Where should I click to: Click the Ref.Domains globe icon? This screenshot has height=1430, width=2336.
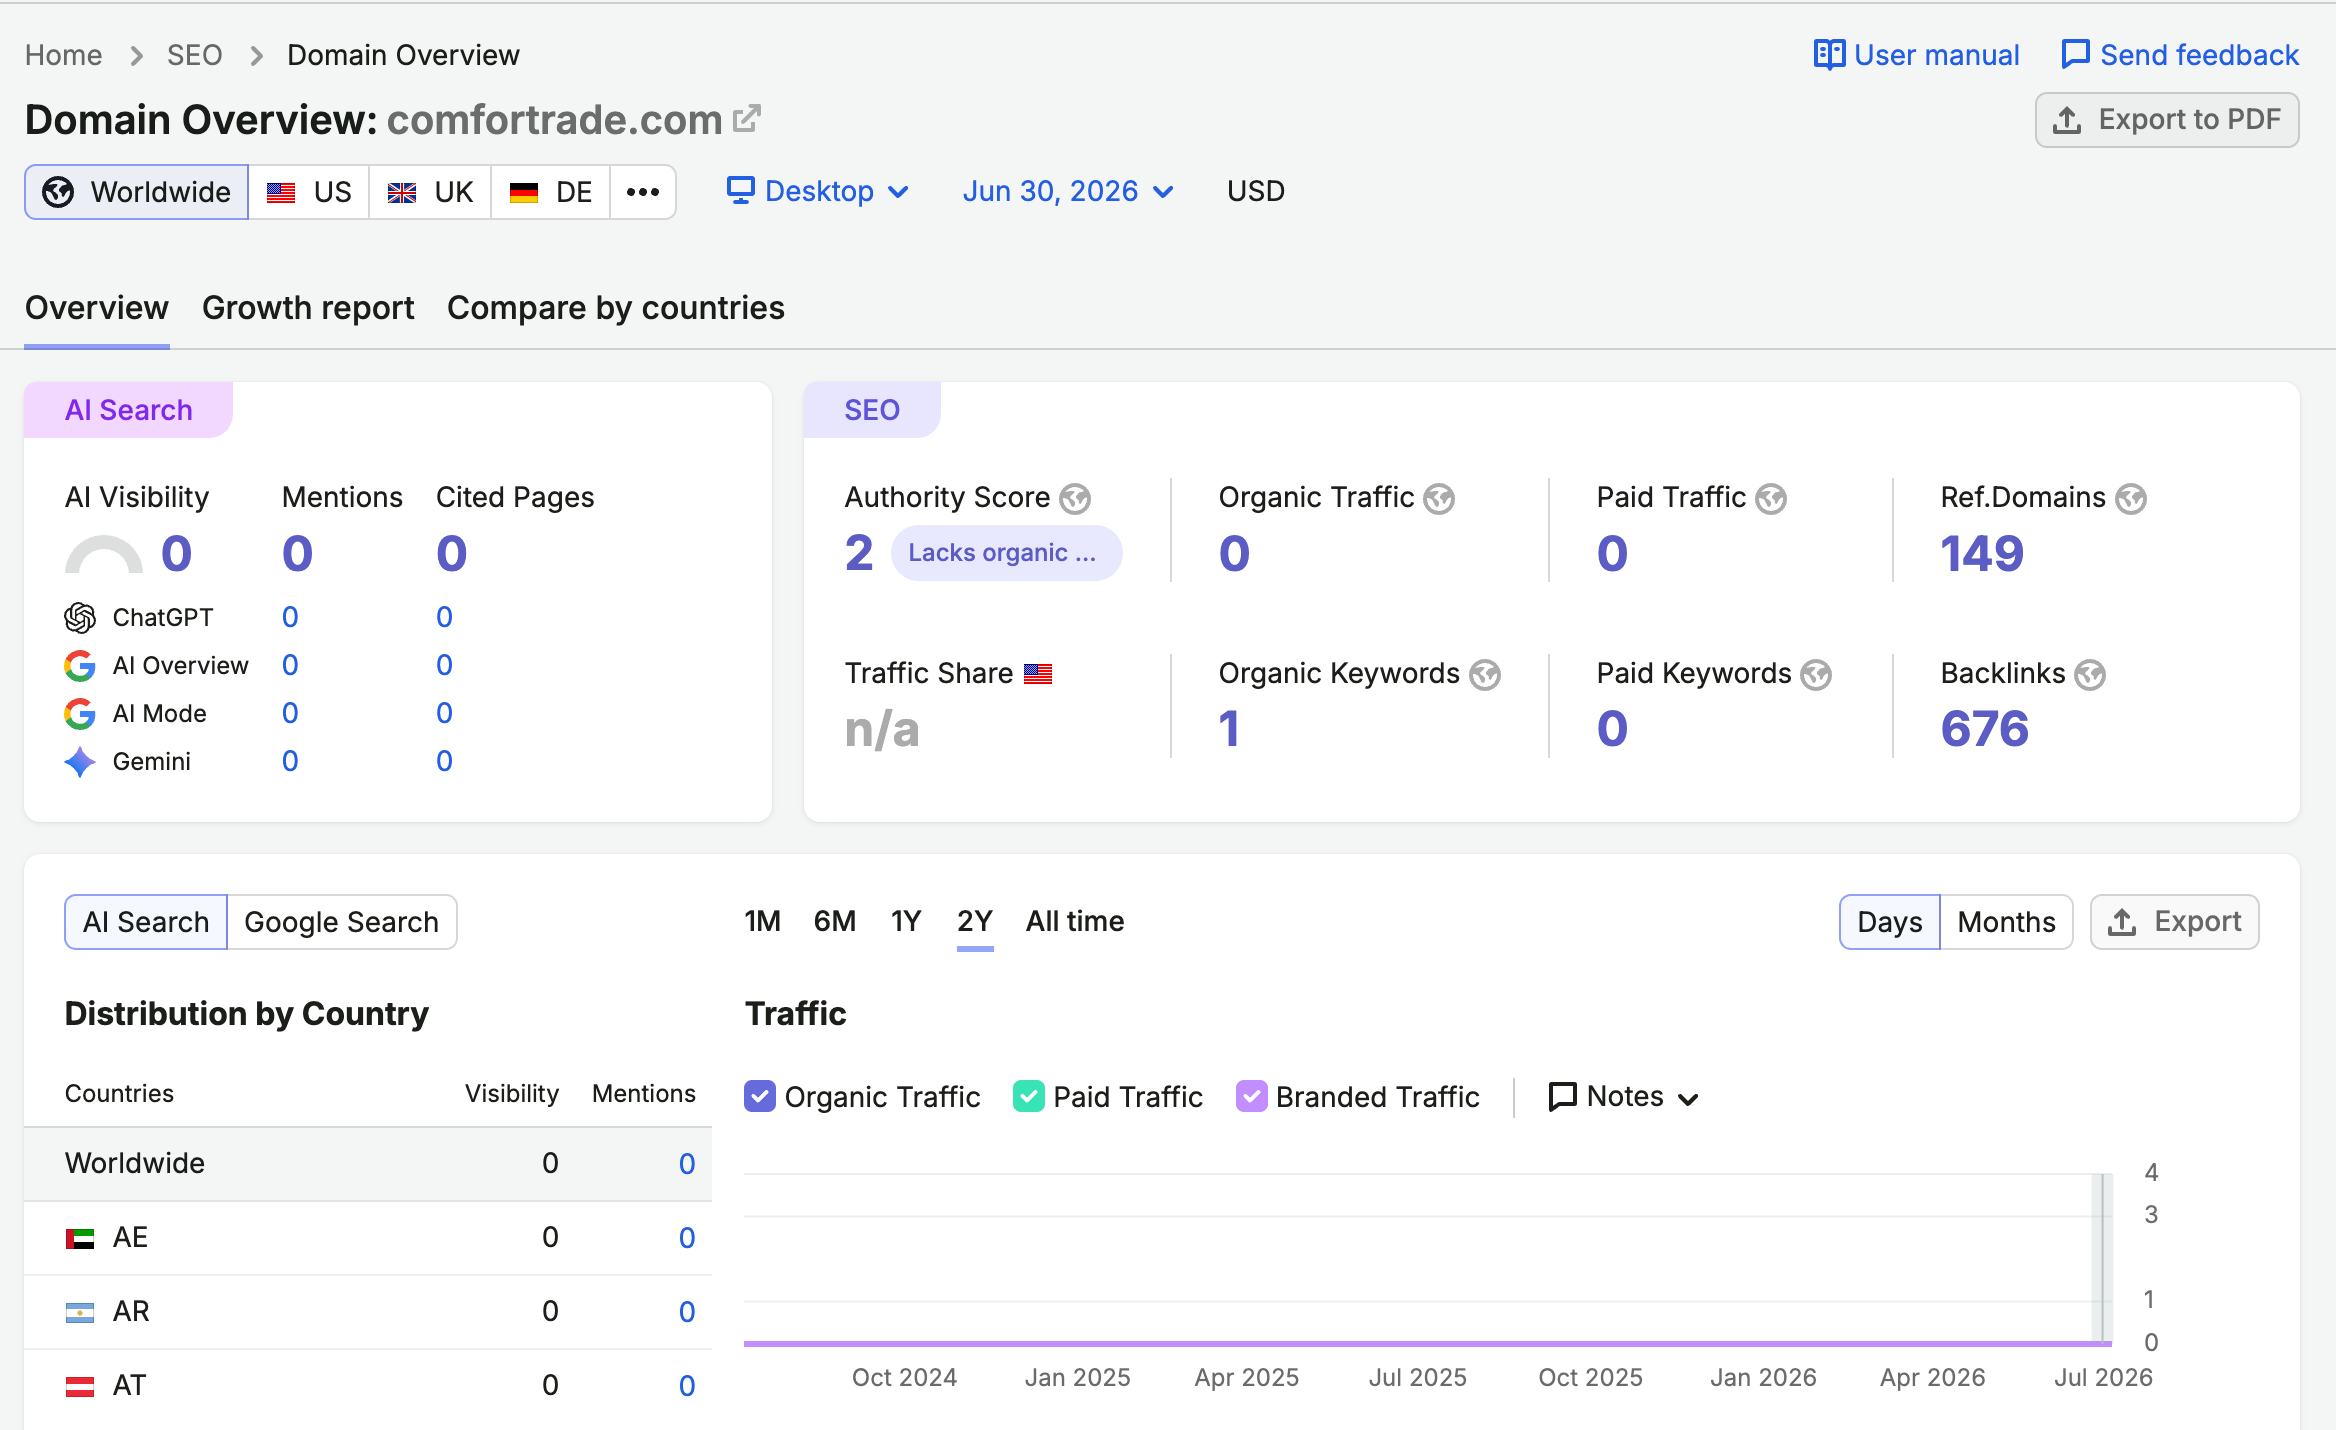pos(2131,498)
